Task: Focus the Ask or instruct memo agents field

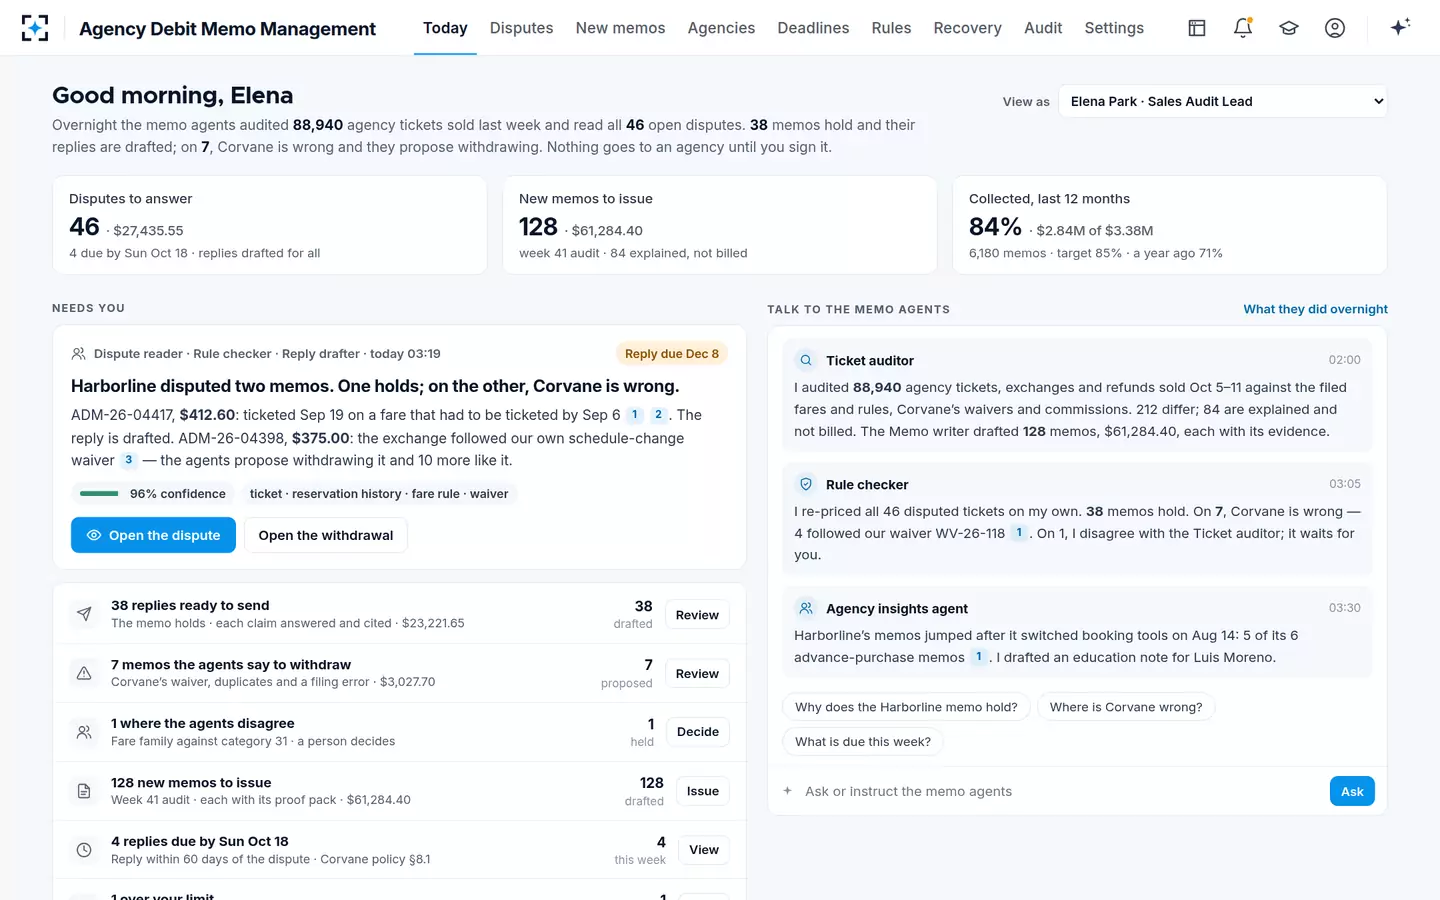Action: (1060, 791)
